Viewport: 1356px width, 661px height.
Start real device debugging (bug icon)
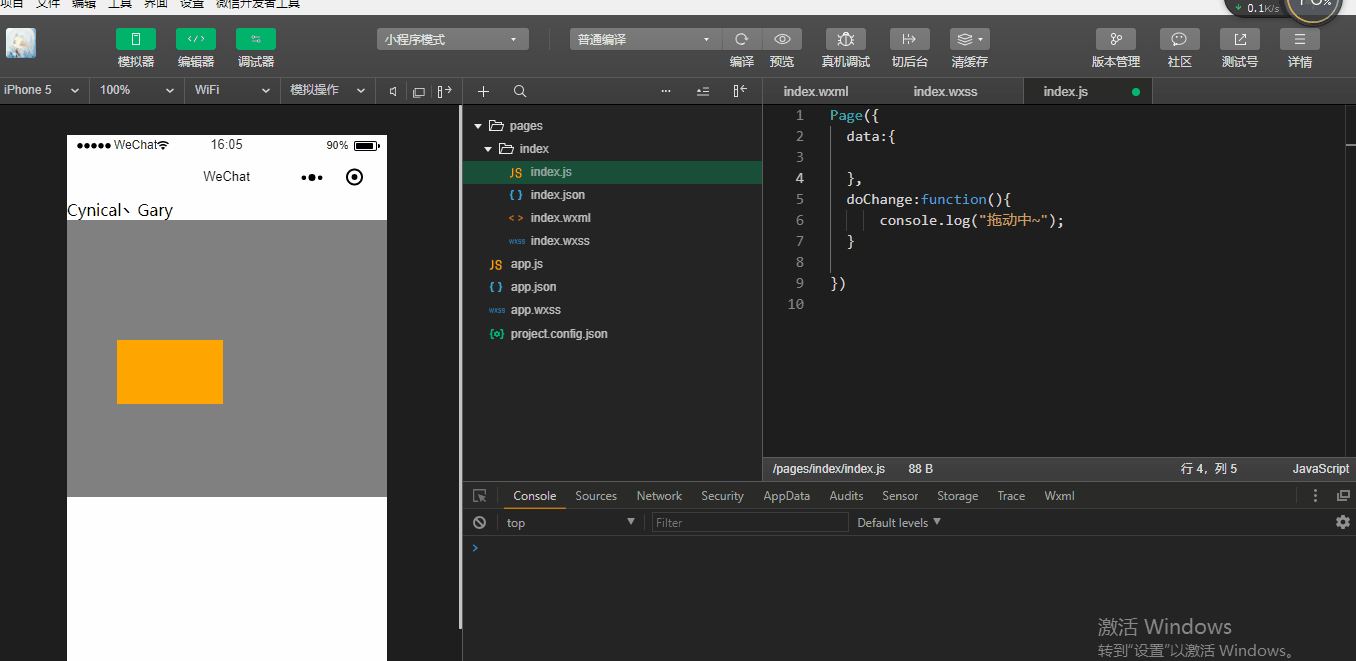845,39
